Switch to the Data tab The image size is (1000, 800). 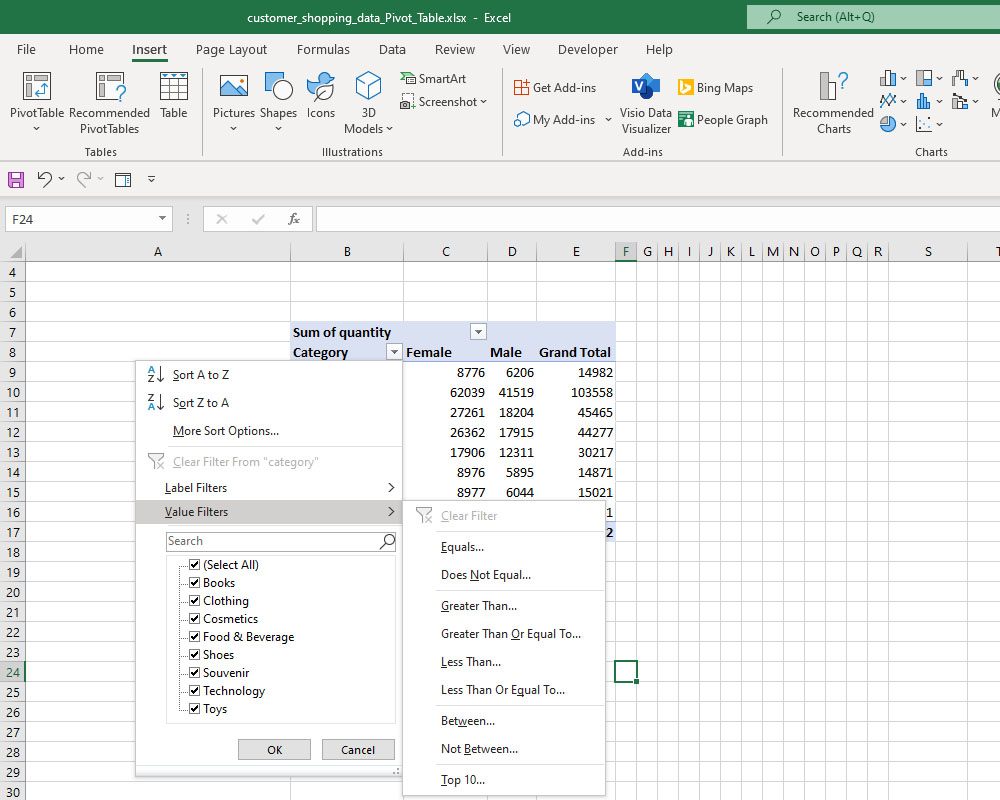pos(392,50)
